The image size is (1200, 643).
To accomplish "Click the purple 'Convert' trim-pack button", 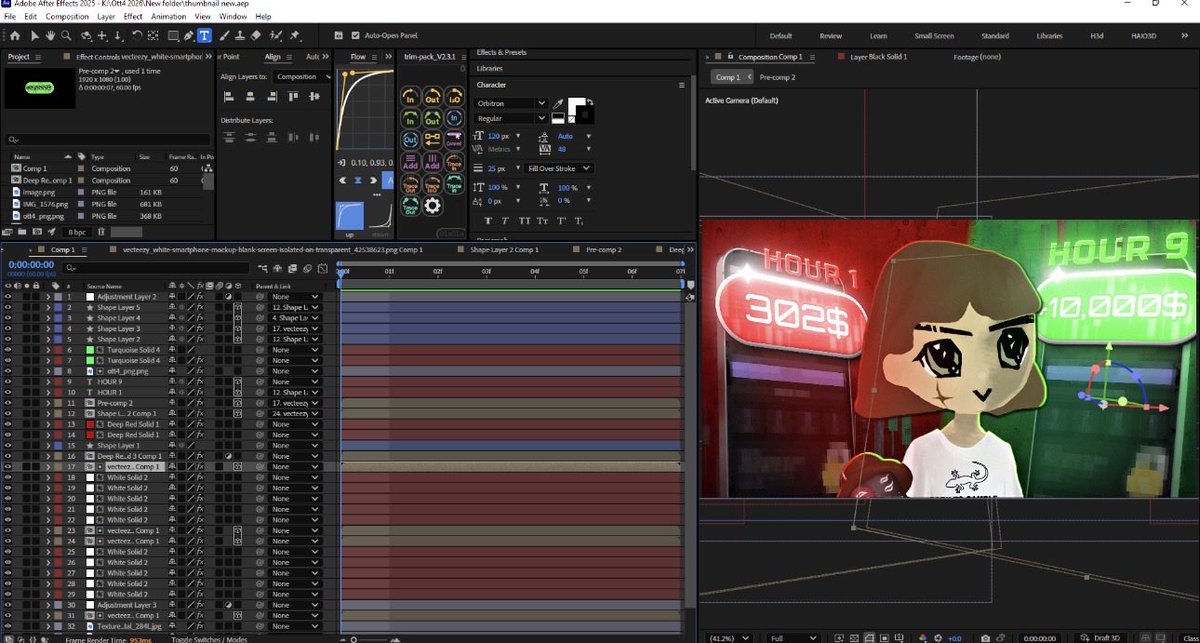I will [x=454, y=142].
